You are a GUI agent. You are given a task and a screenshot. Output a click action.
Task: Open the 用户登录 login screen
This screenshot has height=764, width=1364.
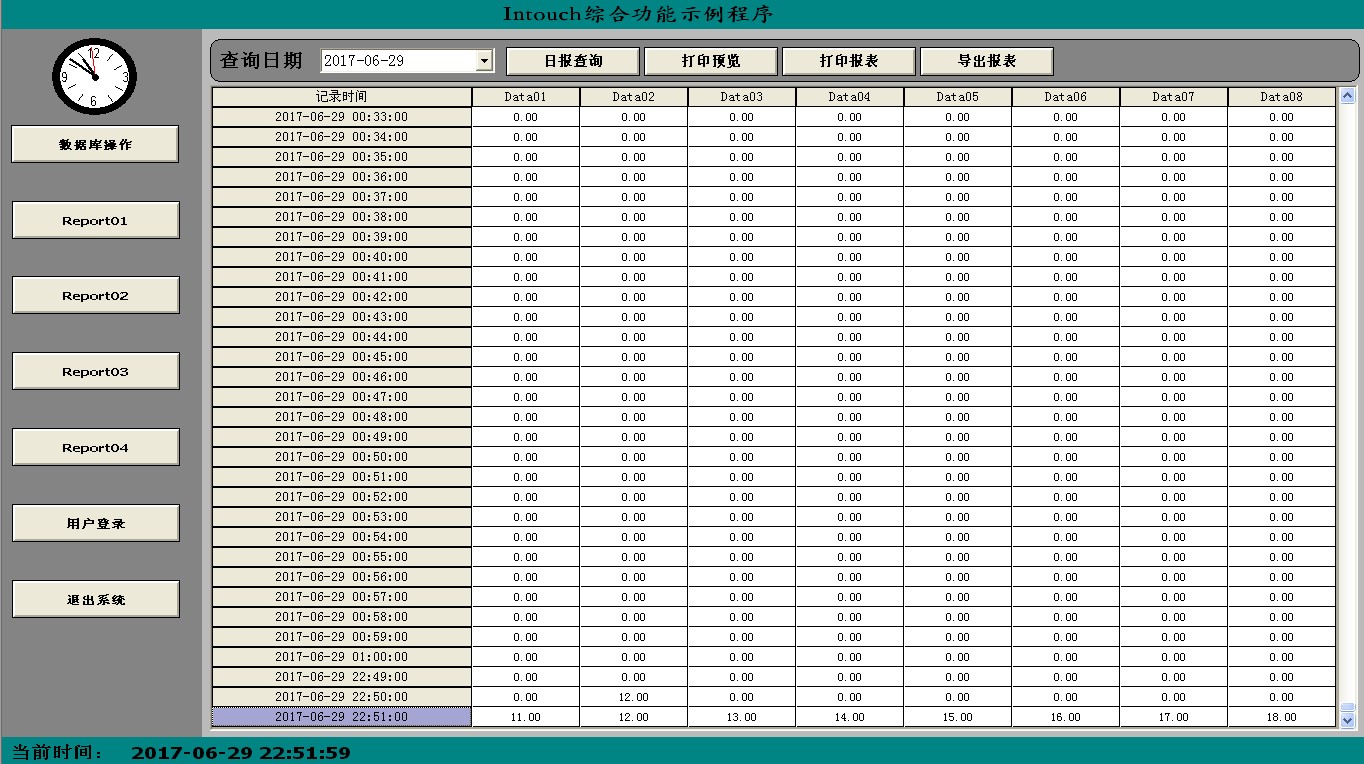[95, 522]
